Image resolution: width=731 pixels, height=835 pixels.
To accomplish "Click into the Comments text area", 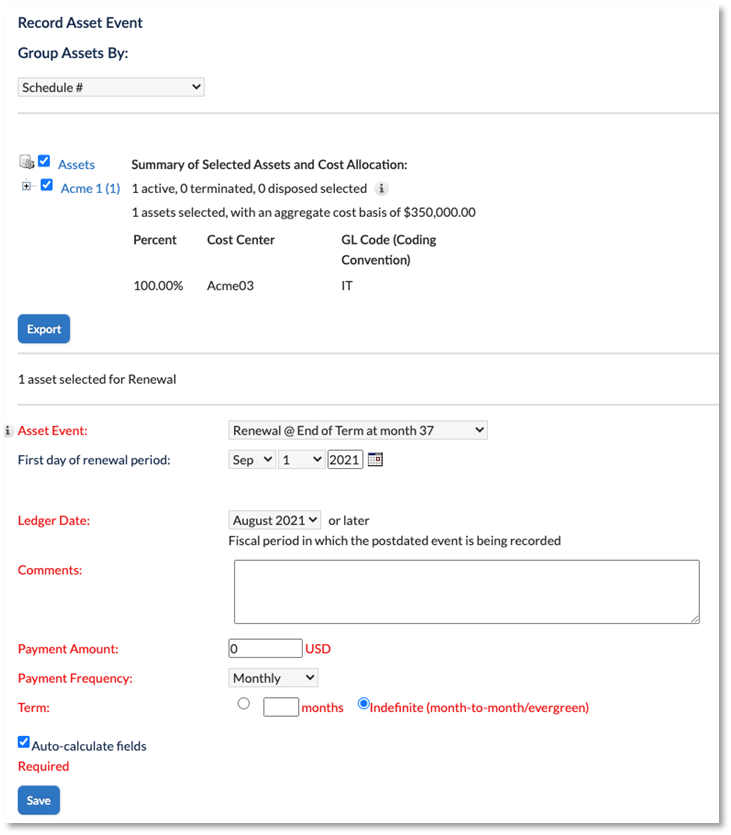I will pyautogui.click(x=467, y=592).
